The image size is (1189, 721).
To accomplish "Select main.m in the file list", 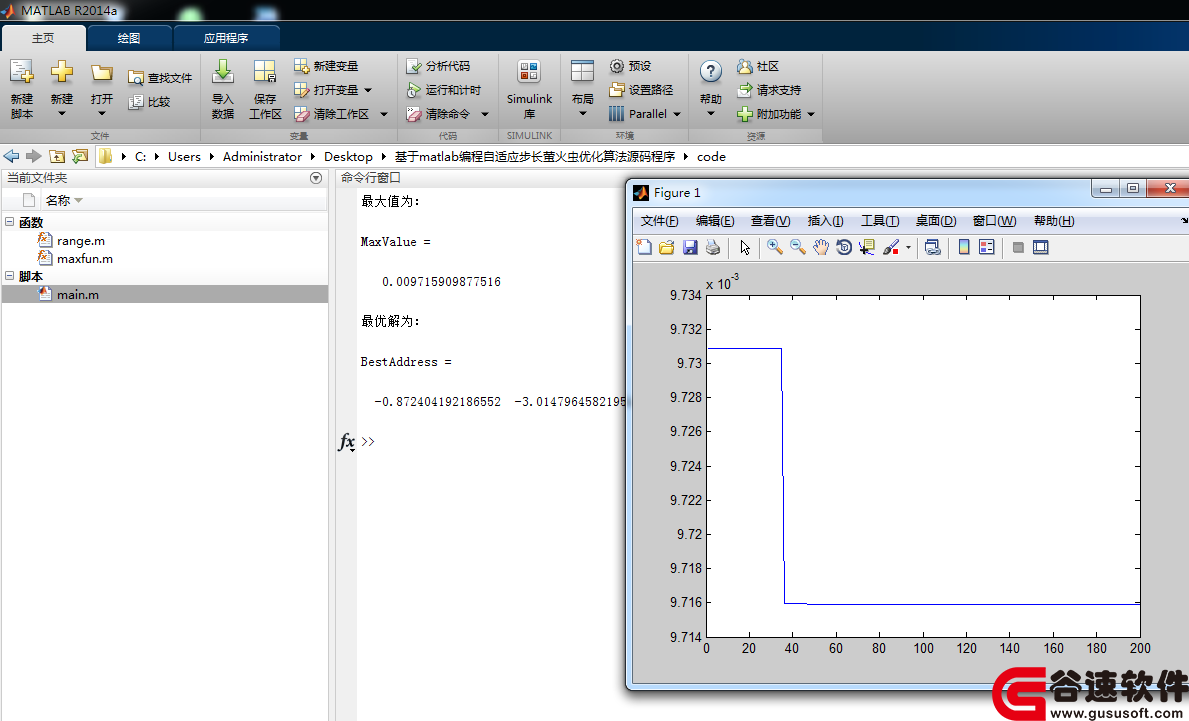I will 165,294.
